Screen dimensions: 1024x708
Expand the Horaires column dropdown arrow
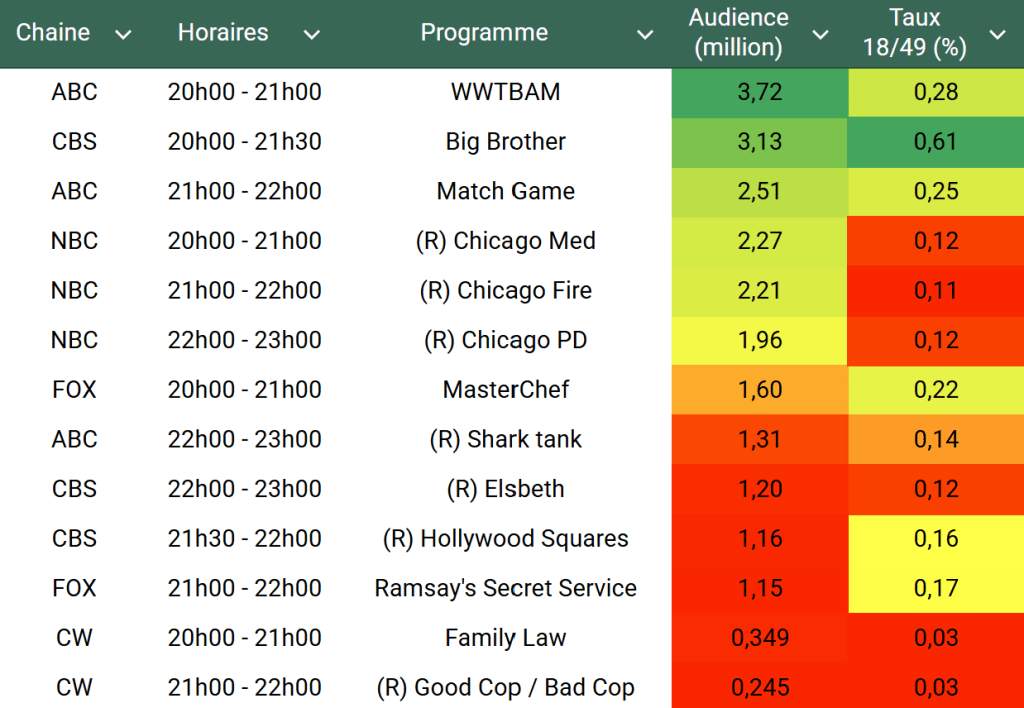click(312, 35)
